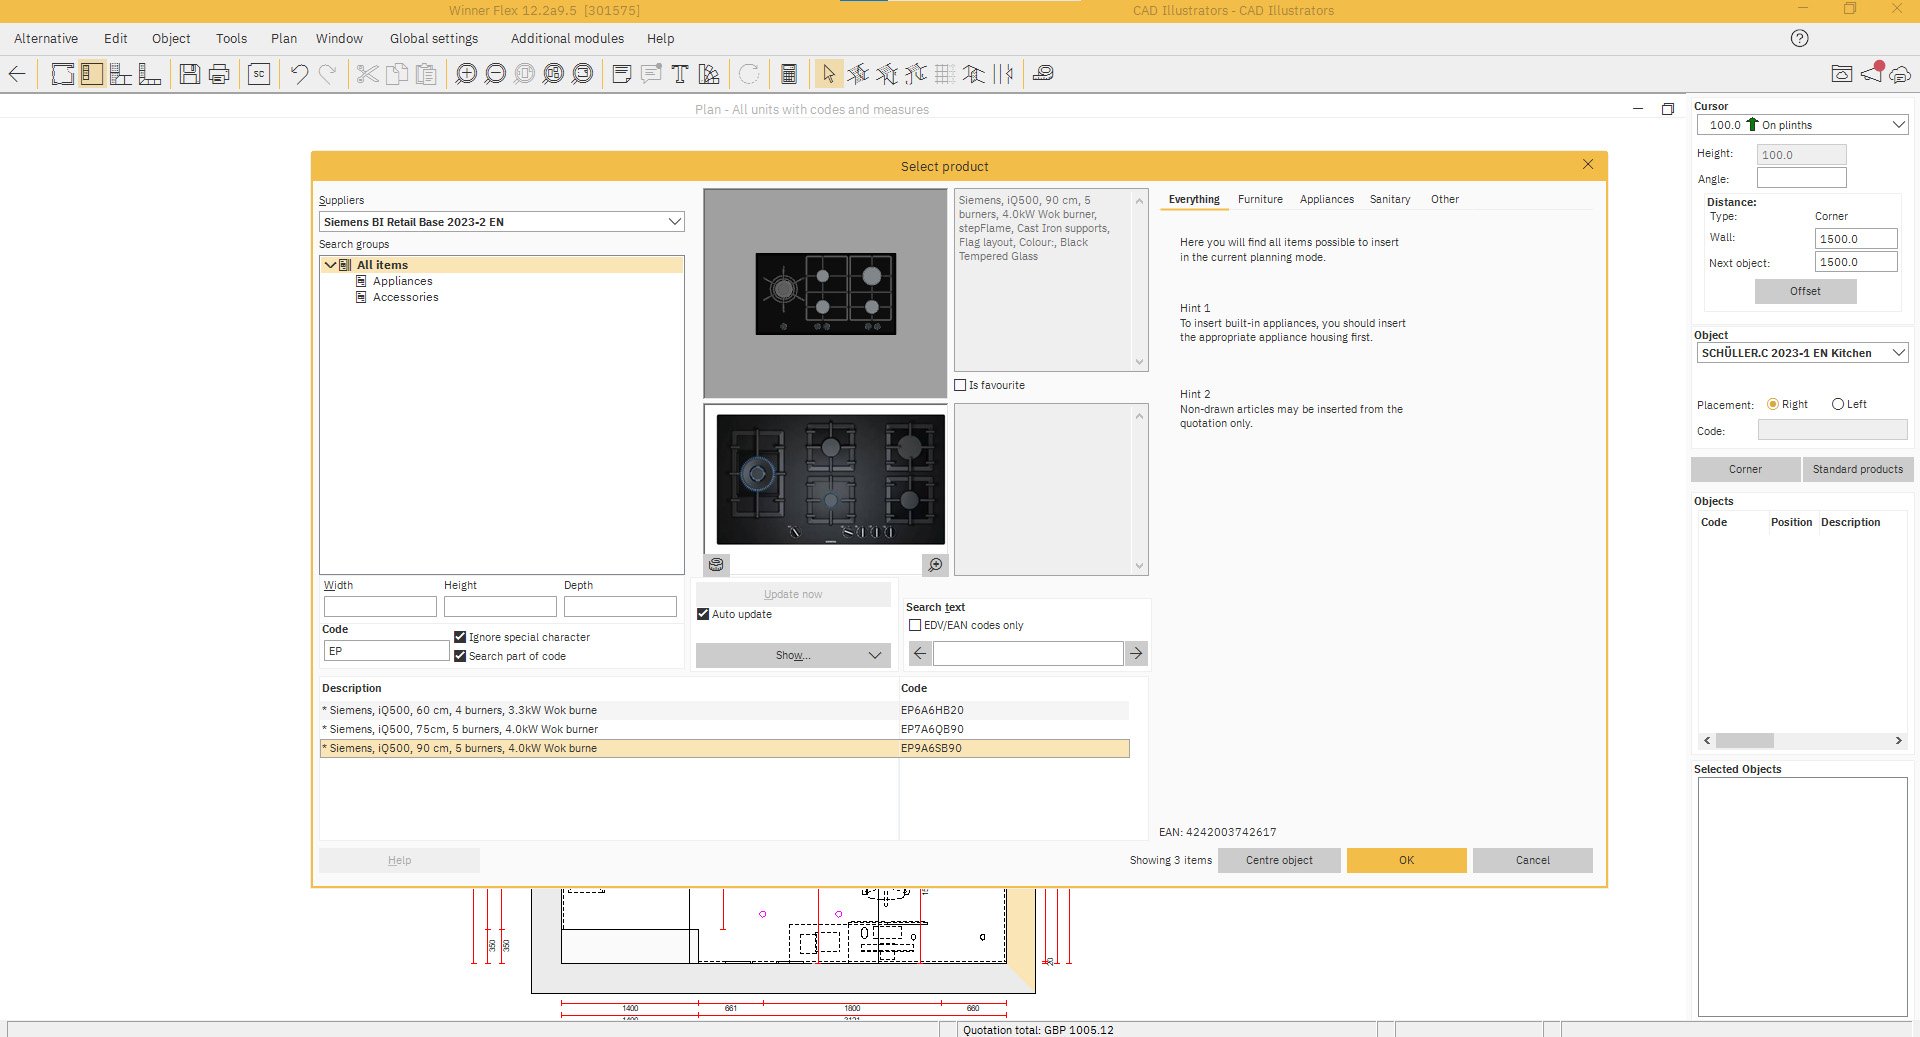Select the Siemens iQ500 75cm hob row

pos(600,729)
